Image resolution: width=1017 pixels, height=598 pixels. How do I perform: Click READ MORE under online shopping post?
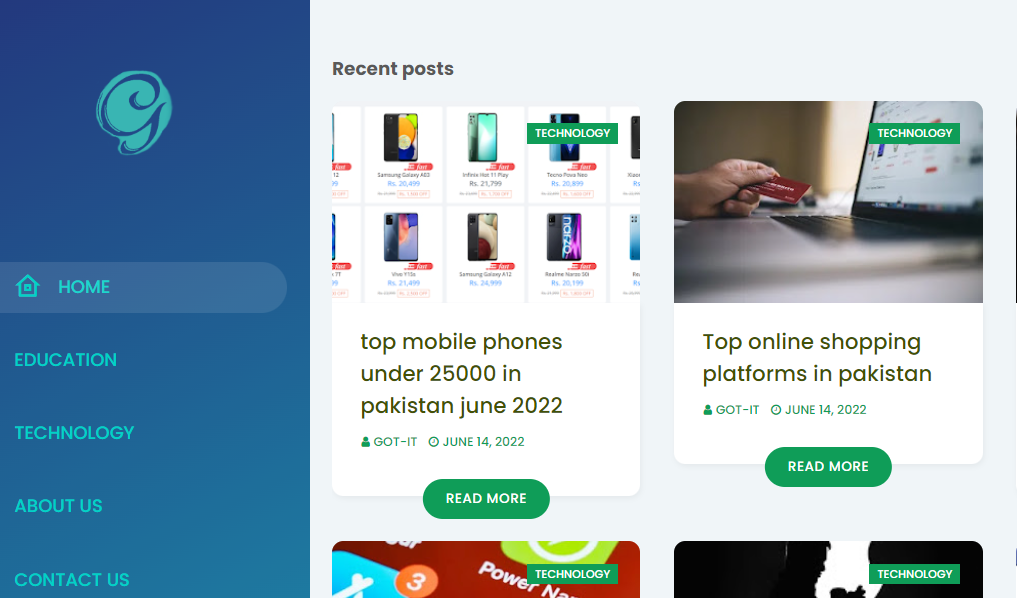828,466
